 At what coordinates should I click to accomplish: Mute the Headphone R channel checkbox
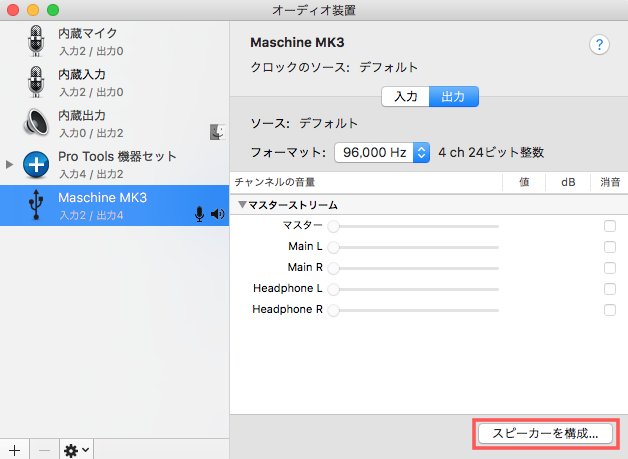point(610,310)
